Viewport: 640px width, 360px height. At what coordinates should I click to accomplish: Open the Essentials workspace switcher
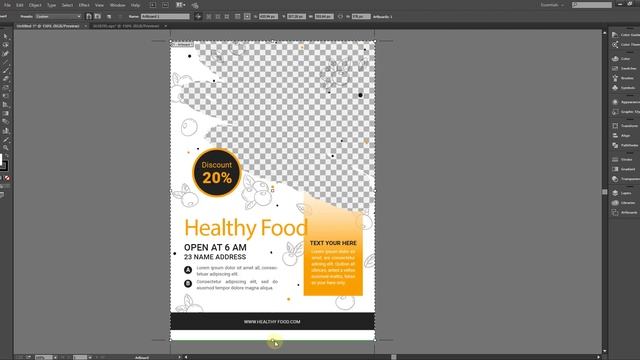click(x=552, y=5)
